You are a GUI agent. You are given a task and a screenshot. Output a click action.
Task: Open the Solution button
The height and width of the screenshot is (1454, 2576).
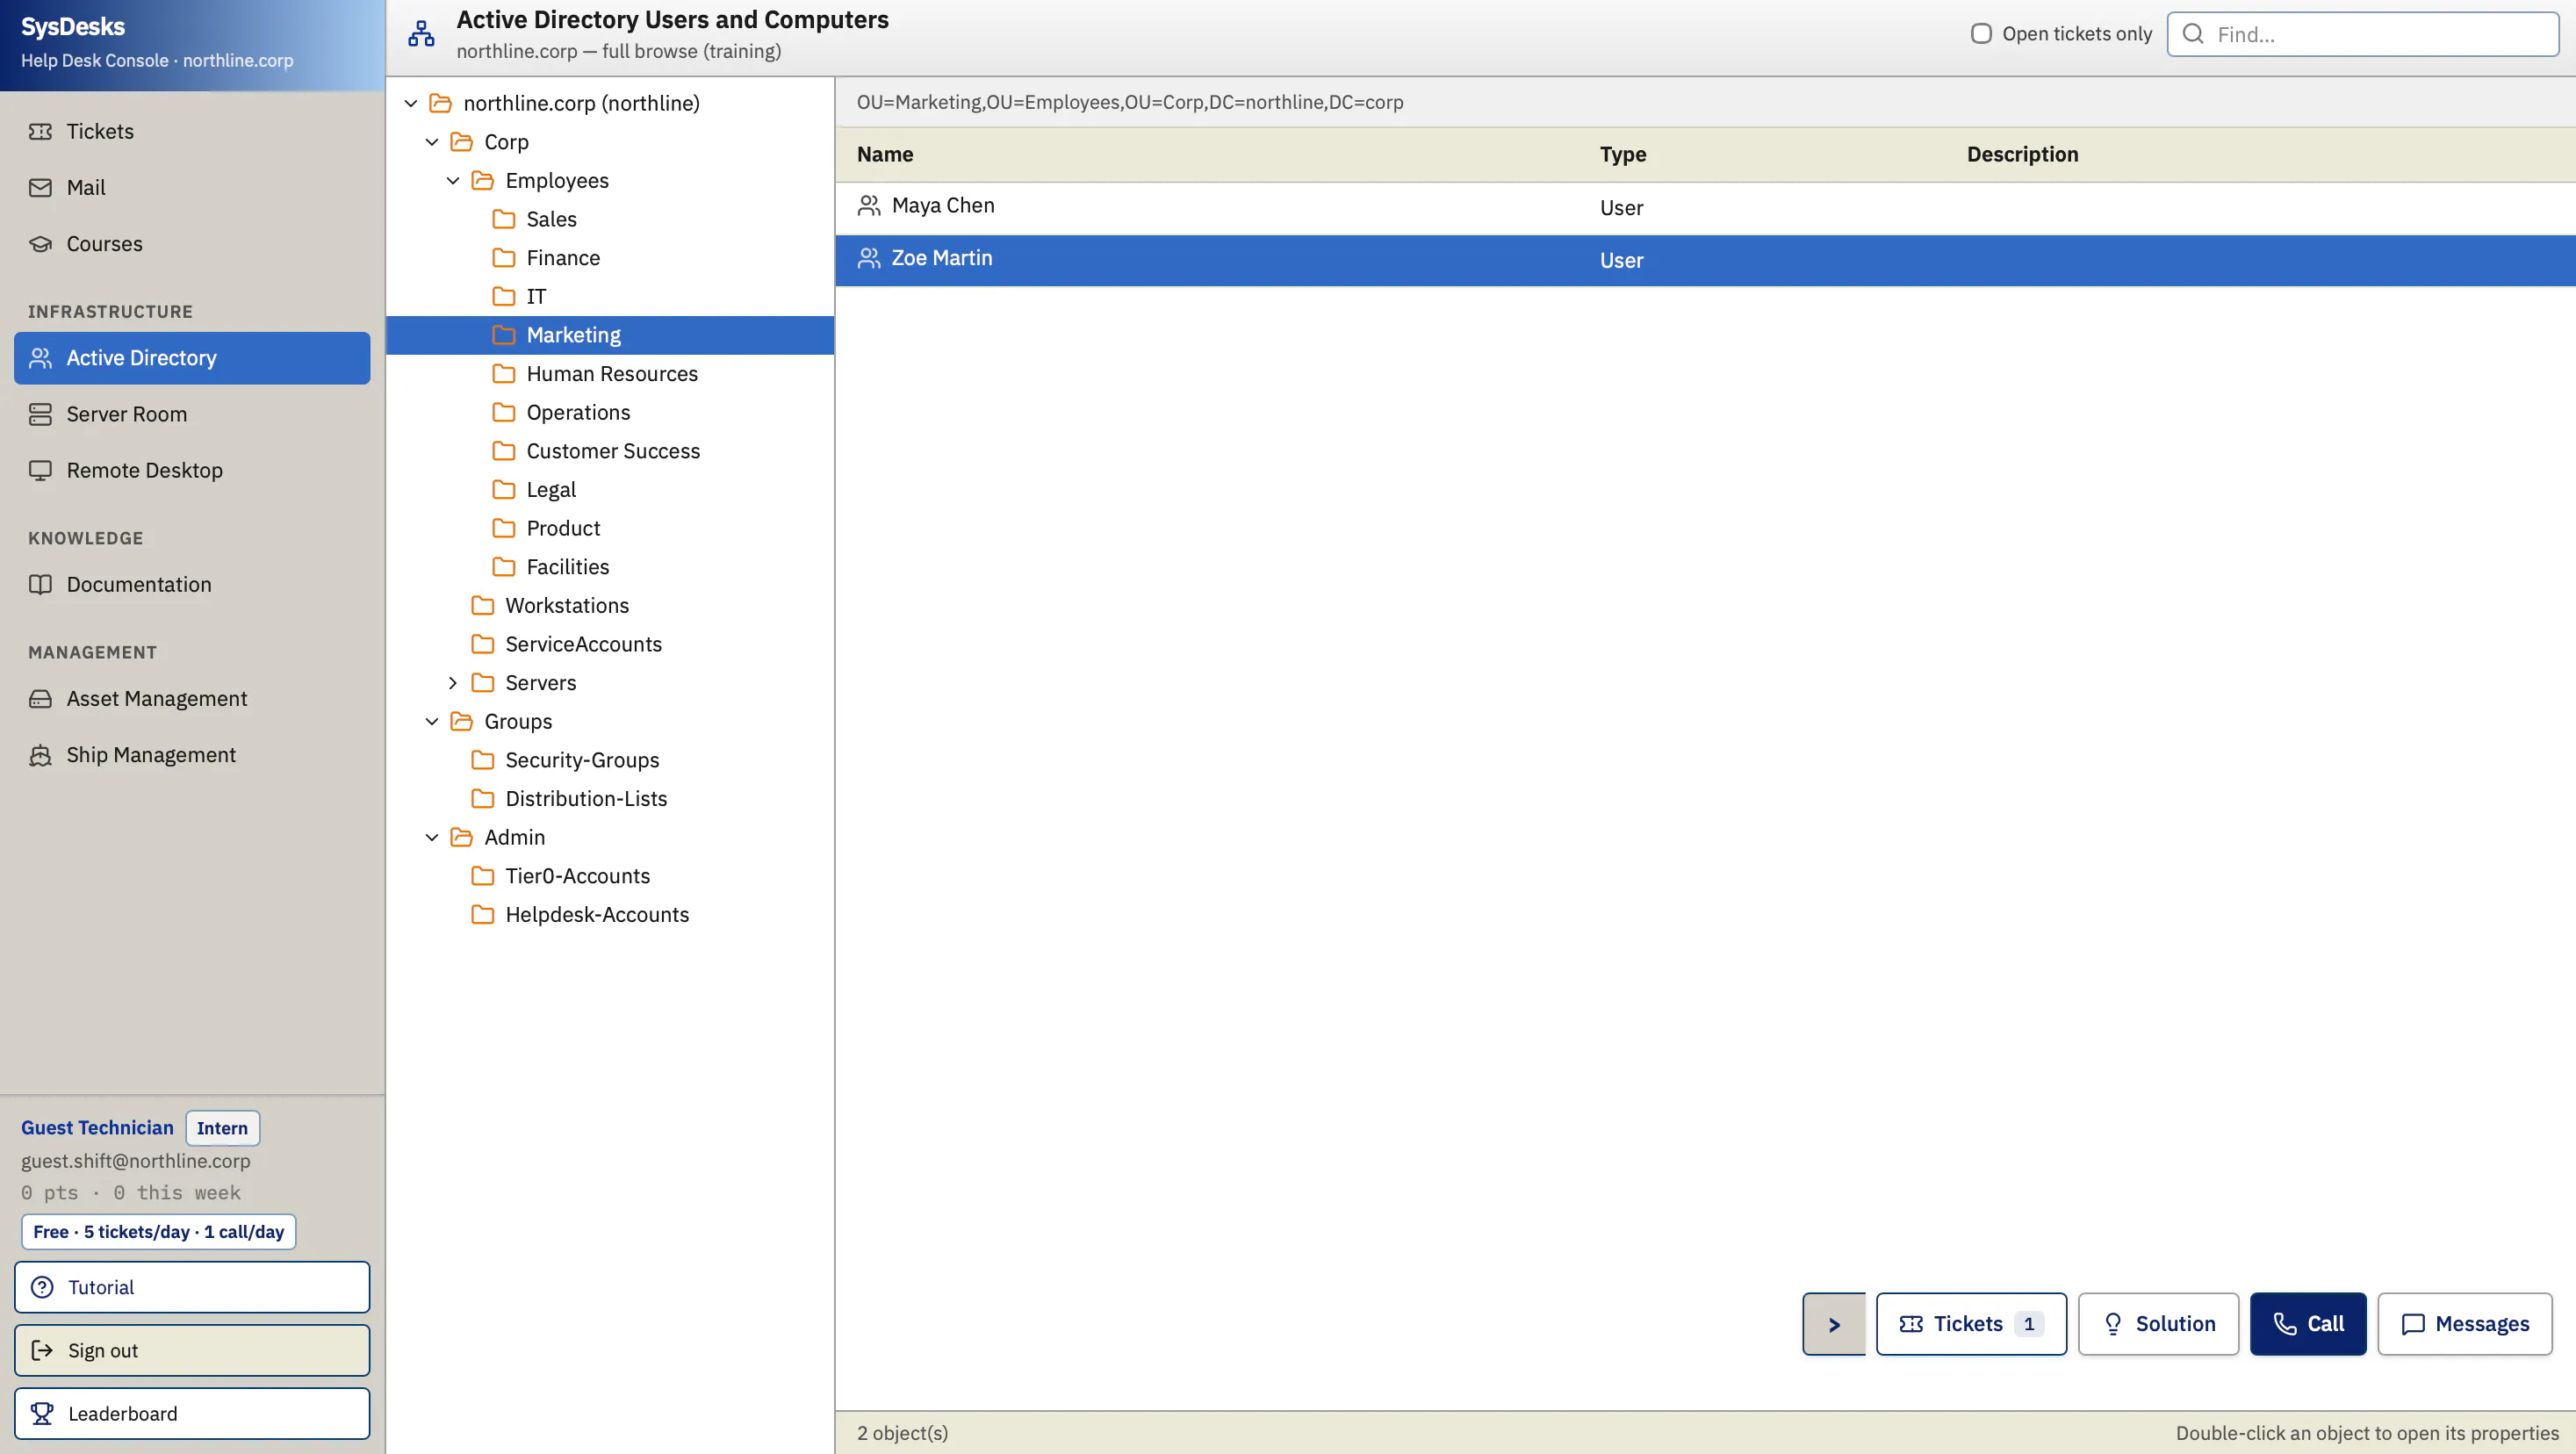[x=2158, y=1324]
